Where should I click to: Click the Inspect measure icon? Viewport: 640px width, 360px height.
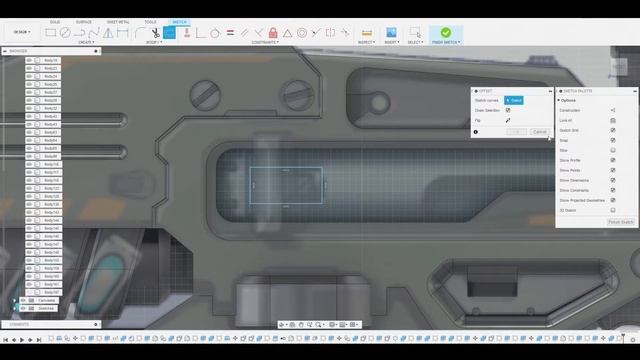[x=367, y=33]
